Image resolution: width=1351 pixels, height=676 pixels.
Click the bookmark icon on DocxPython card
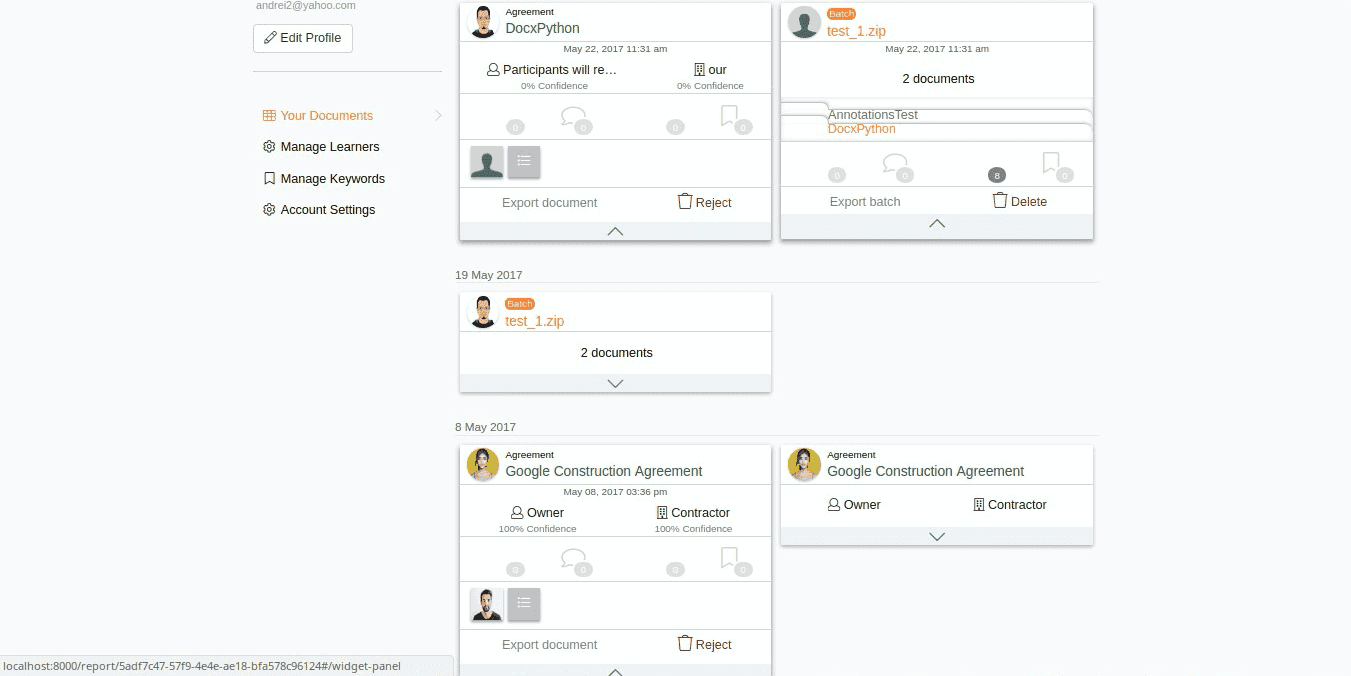click(x=729, y=116)
